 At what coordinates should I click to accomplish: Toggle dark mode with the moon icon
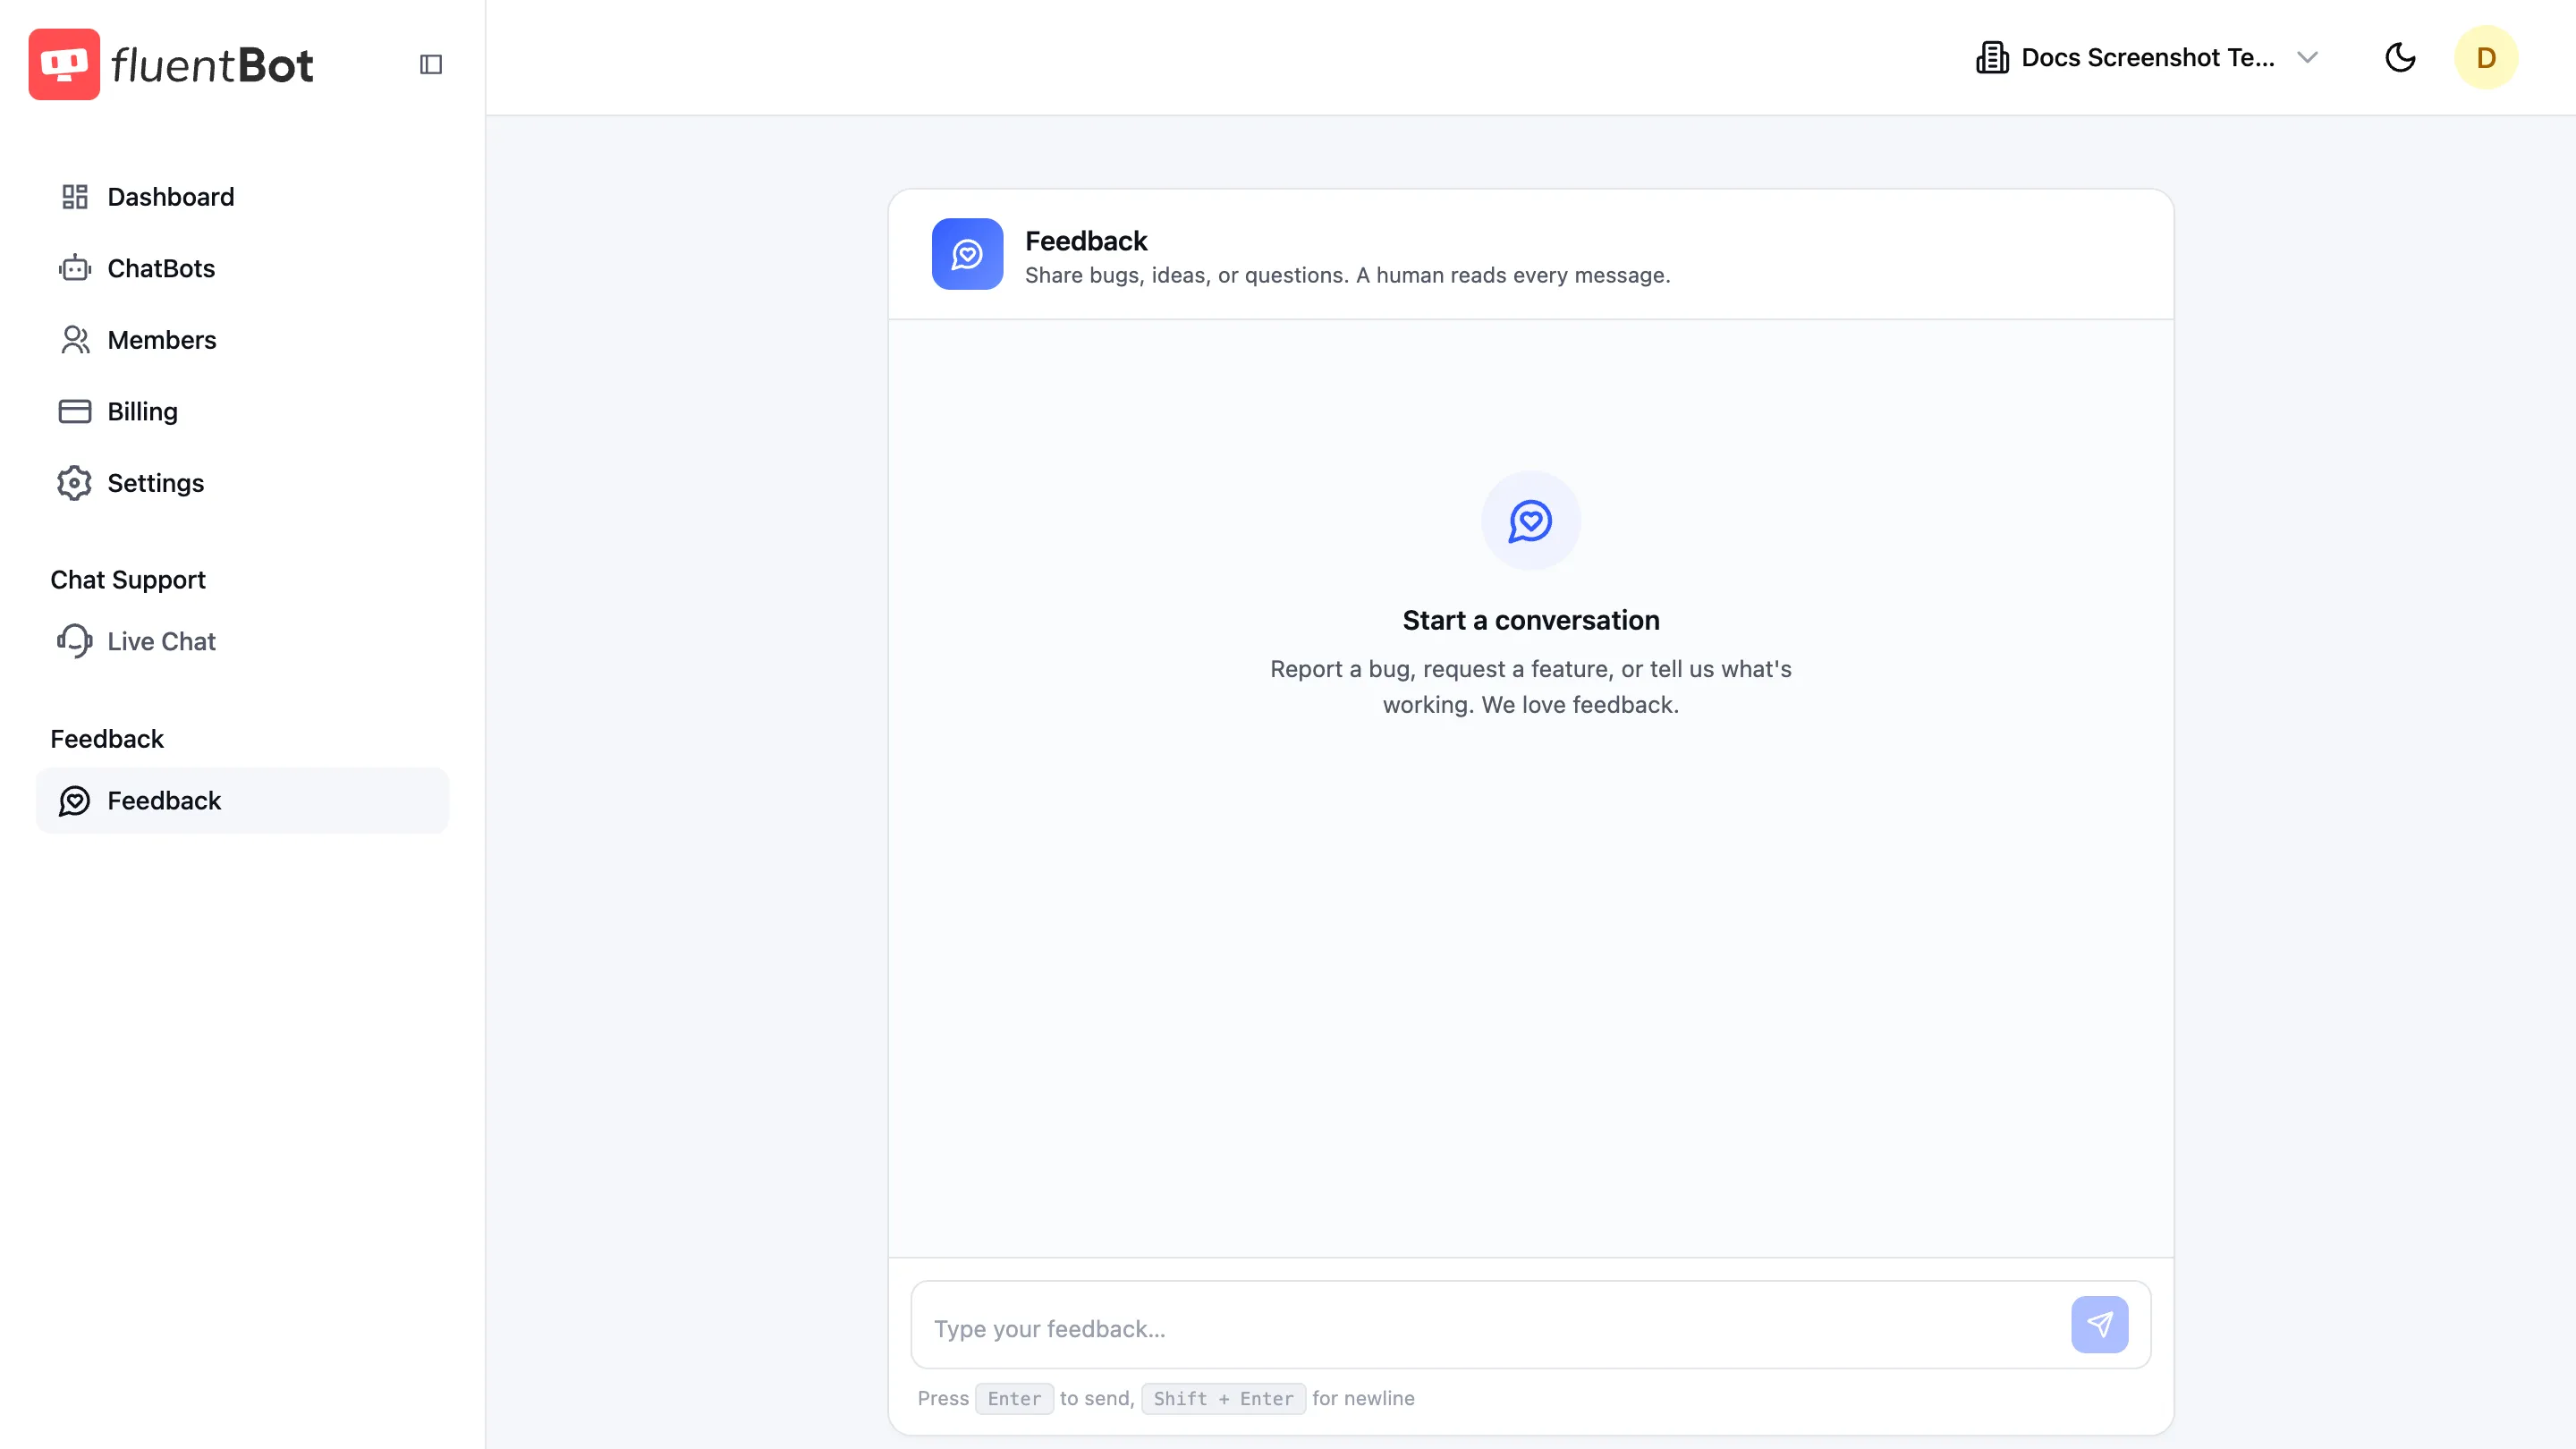pyautogui.click(x=2400, y=58)
